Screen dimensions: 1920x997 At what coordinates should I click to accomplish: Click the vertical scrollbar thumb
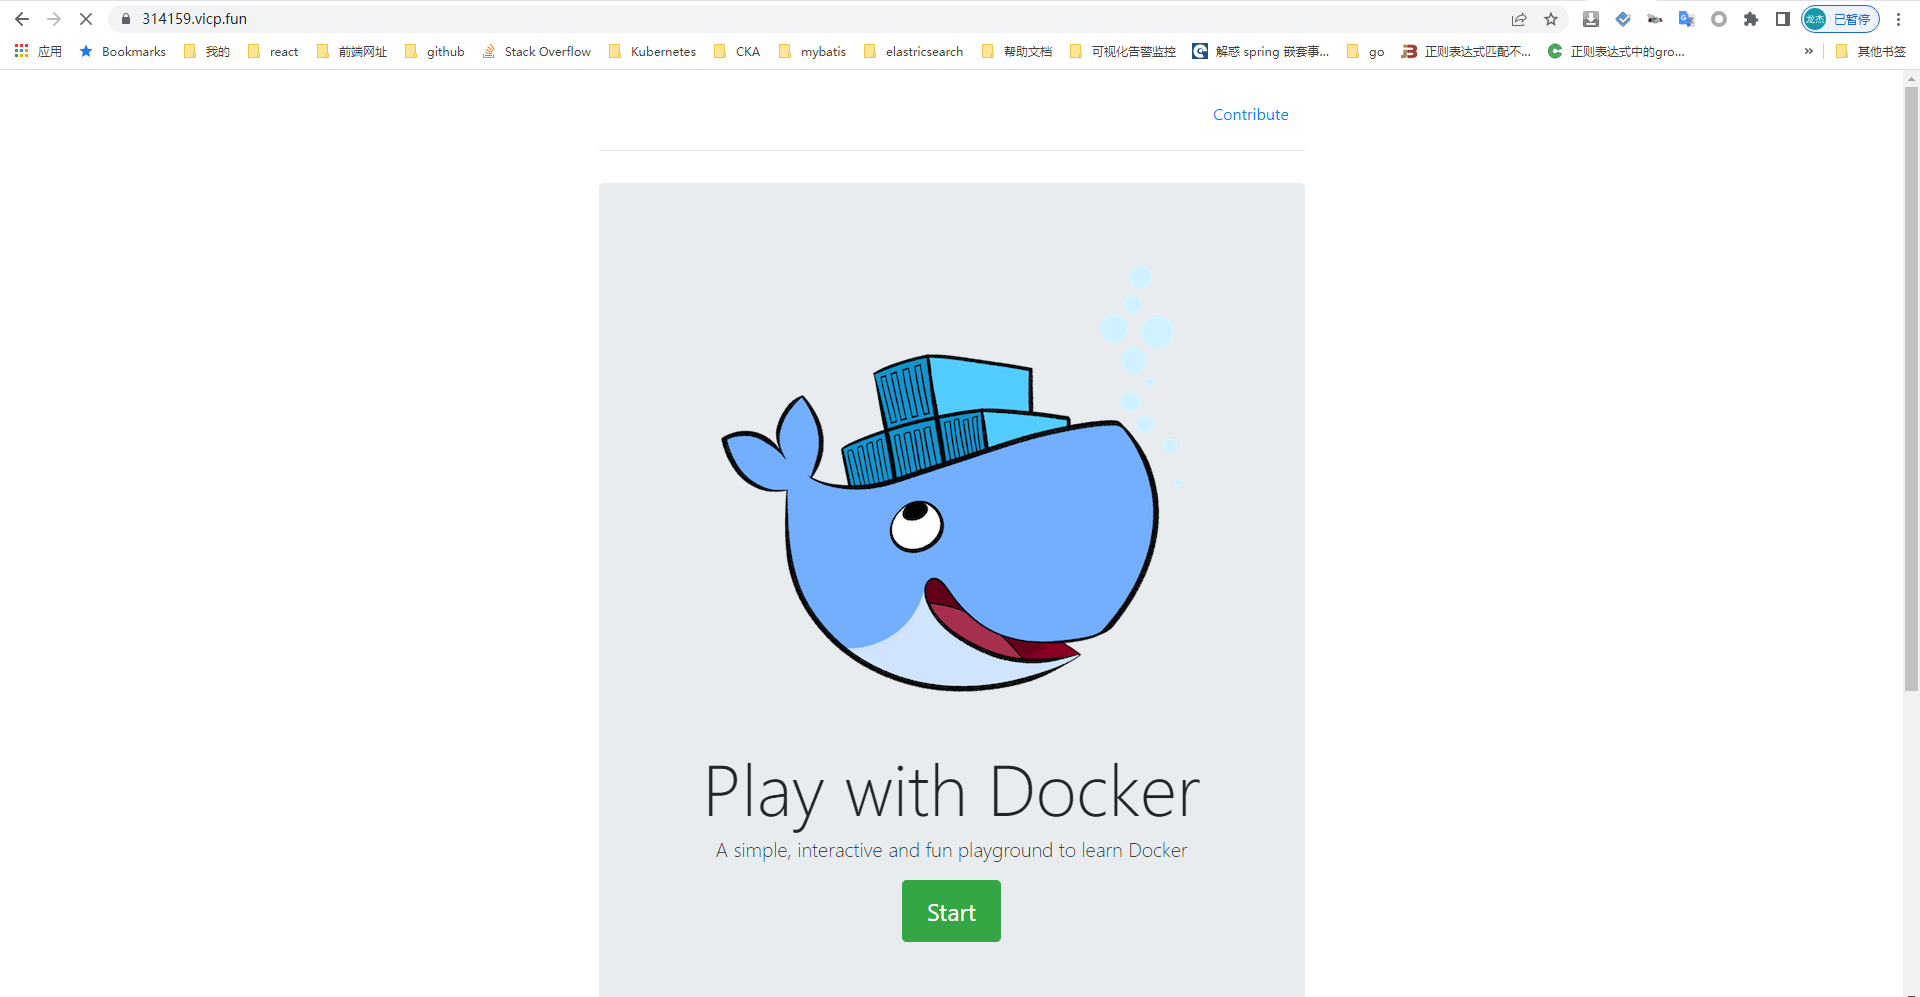pos(1911,388)
